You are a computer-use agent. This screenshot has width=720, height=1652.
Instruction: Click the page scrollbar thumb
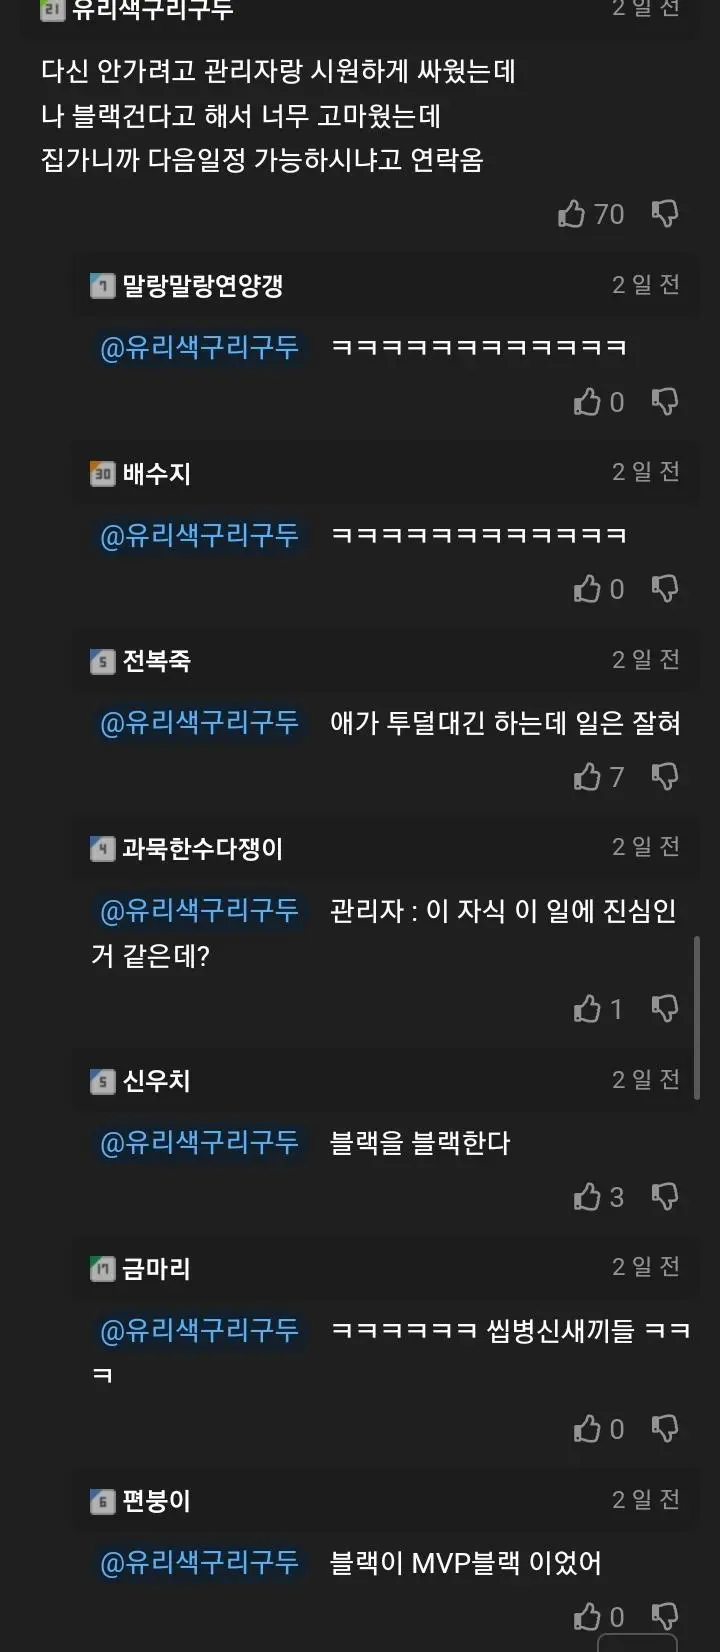[x=697, y=1018]
